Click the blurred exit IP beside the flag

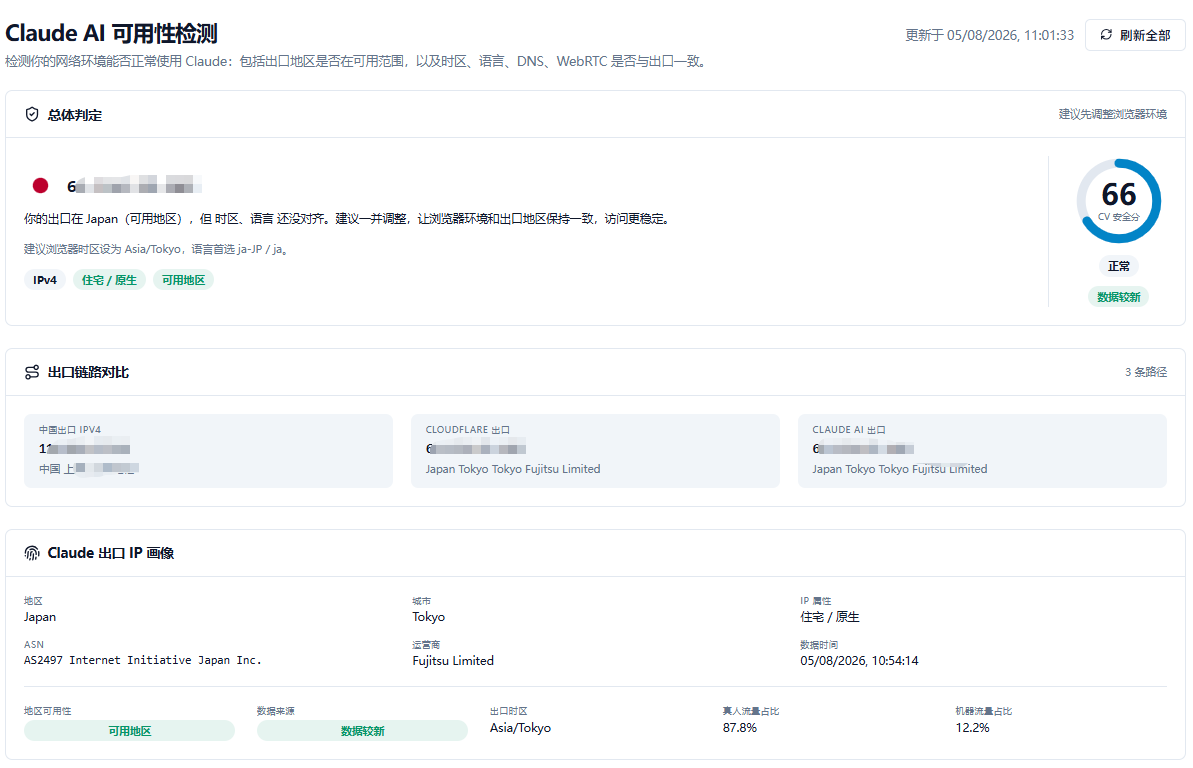134,186
